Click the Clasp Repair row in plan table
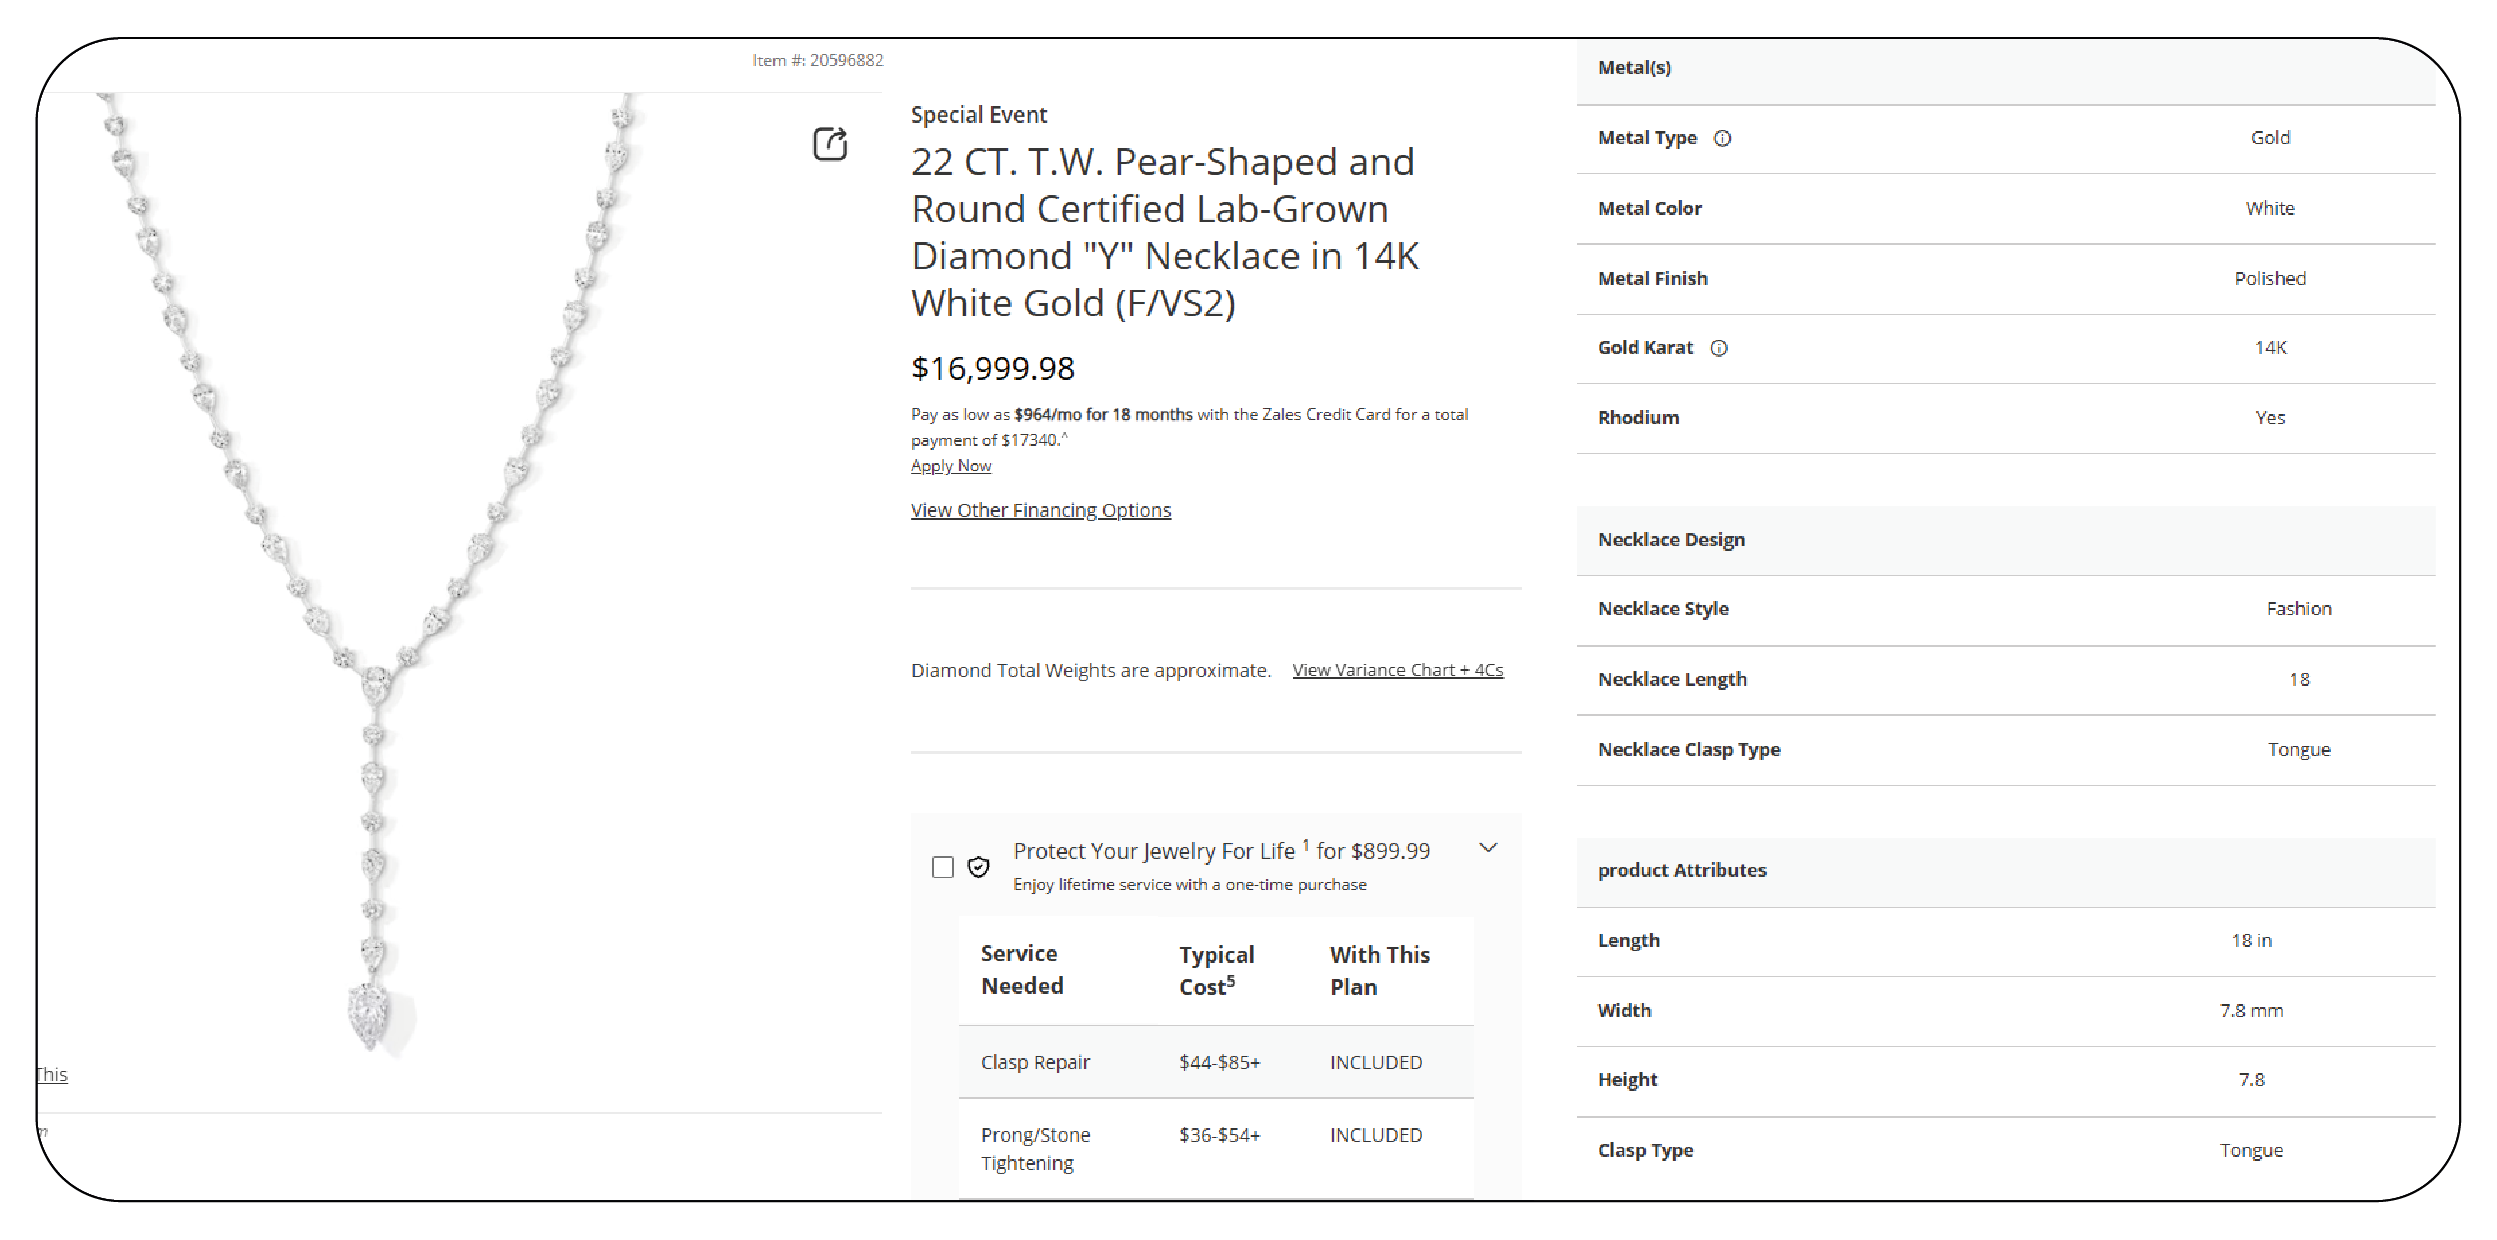The width and height of the screenshot is (2497, 1240). [x=1035, y=1062]
